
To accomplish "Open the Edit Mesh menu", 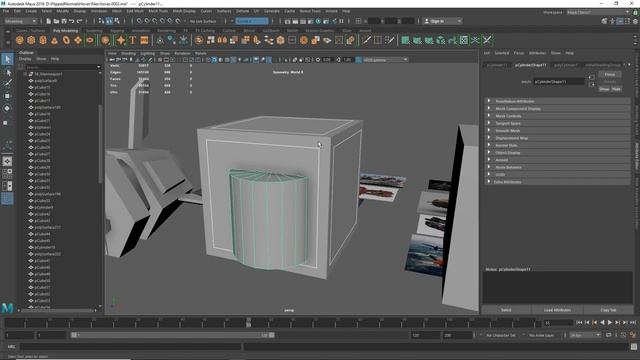I will [135, 11].
